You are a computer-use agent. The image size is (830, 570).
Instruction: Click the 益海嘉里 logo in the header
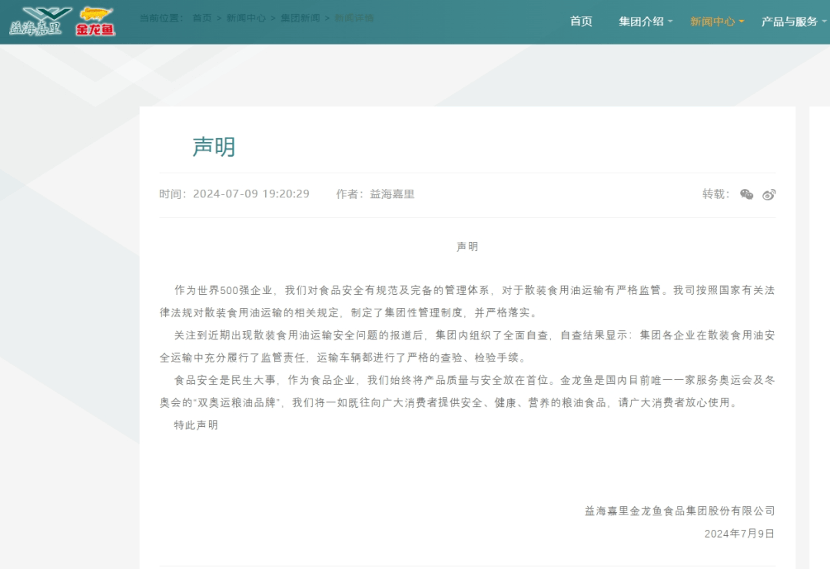(x=40, y=21)
